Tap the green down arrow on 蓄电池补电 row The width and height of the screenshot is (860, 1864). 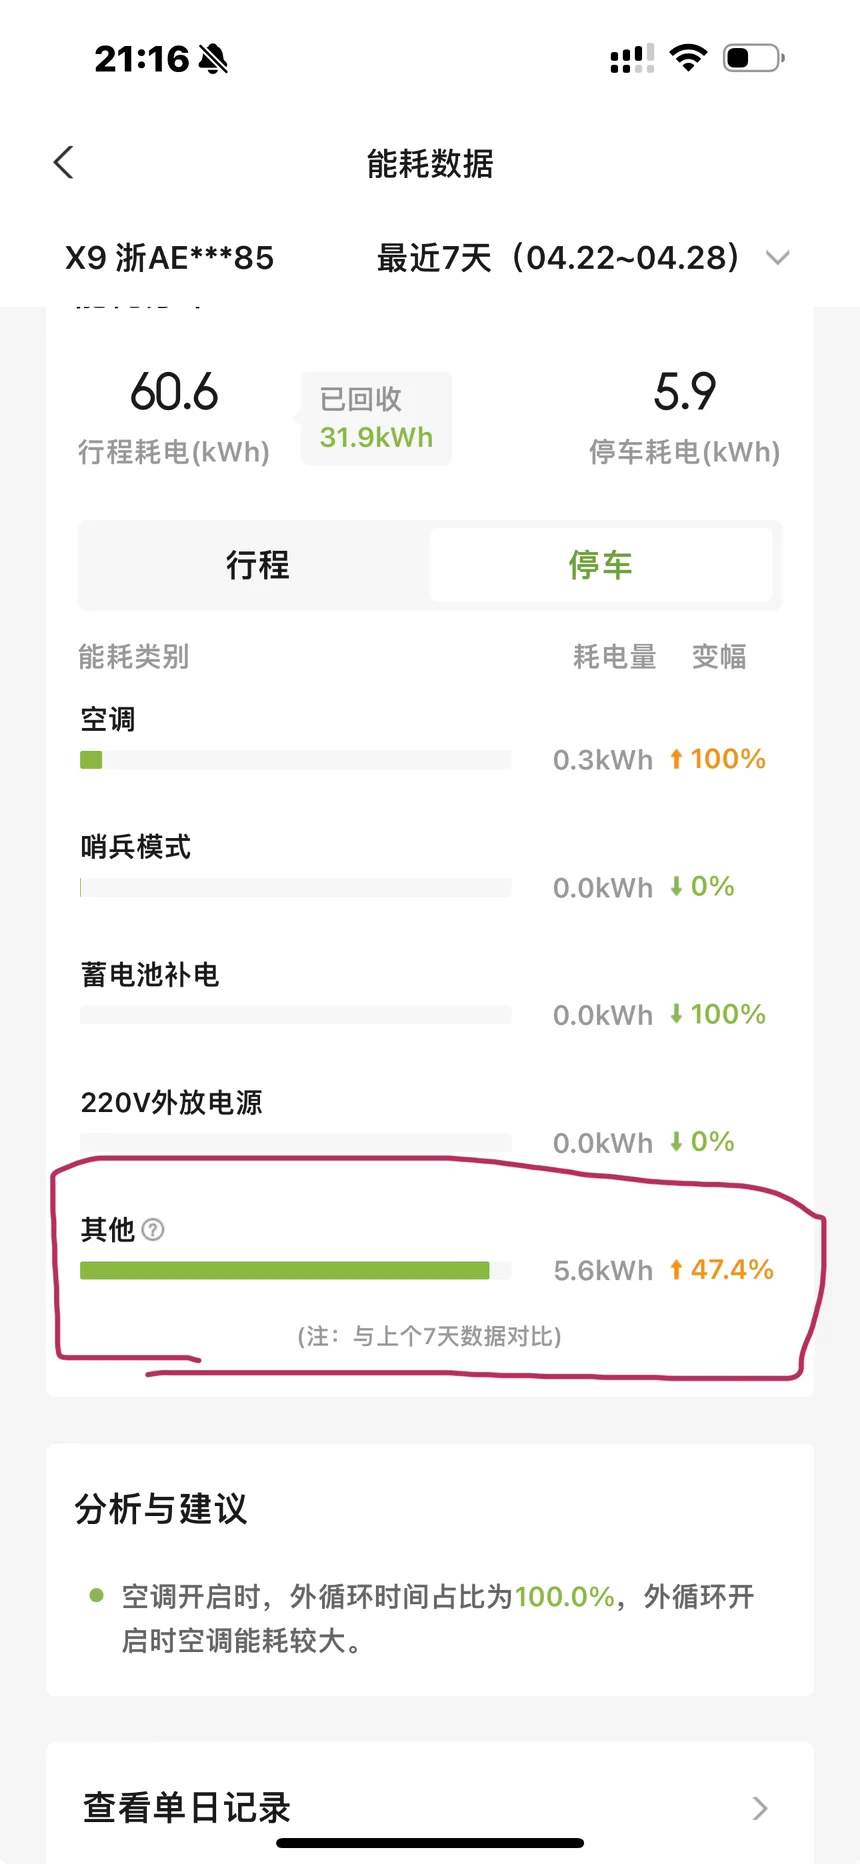(x=676, y=1015)
